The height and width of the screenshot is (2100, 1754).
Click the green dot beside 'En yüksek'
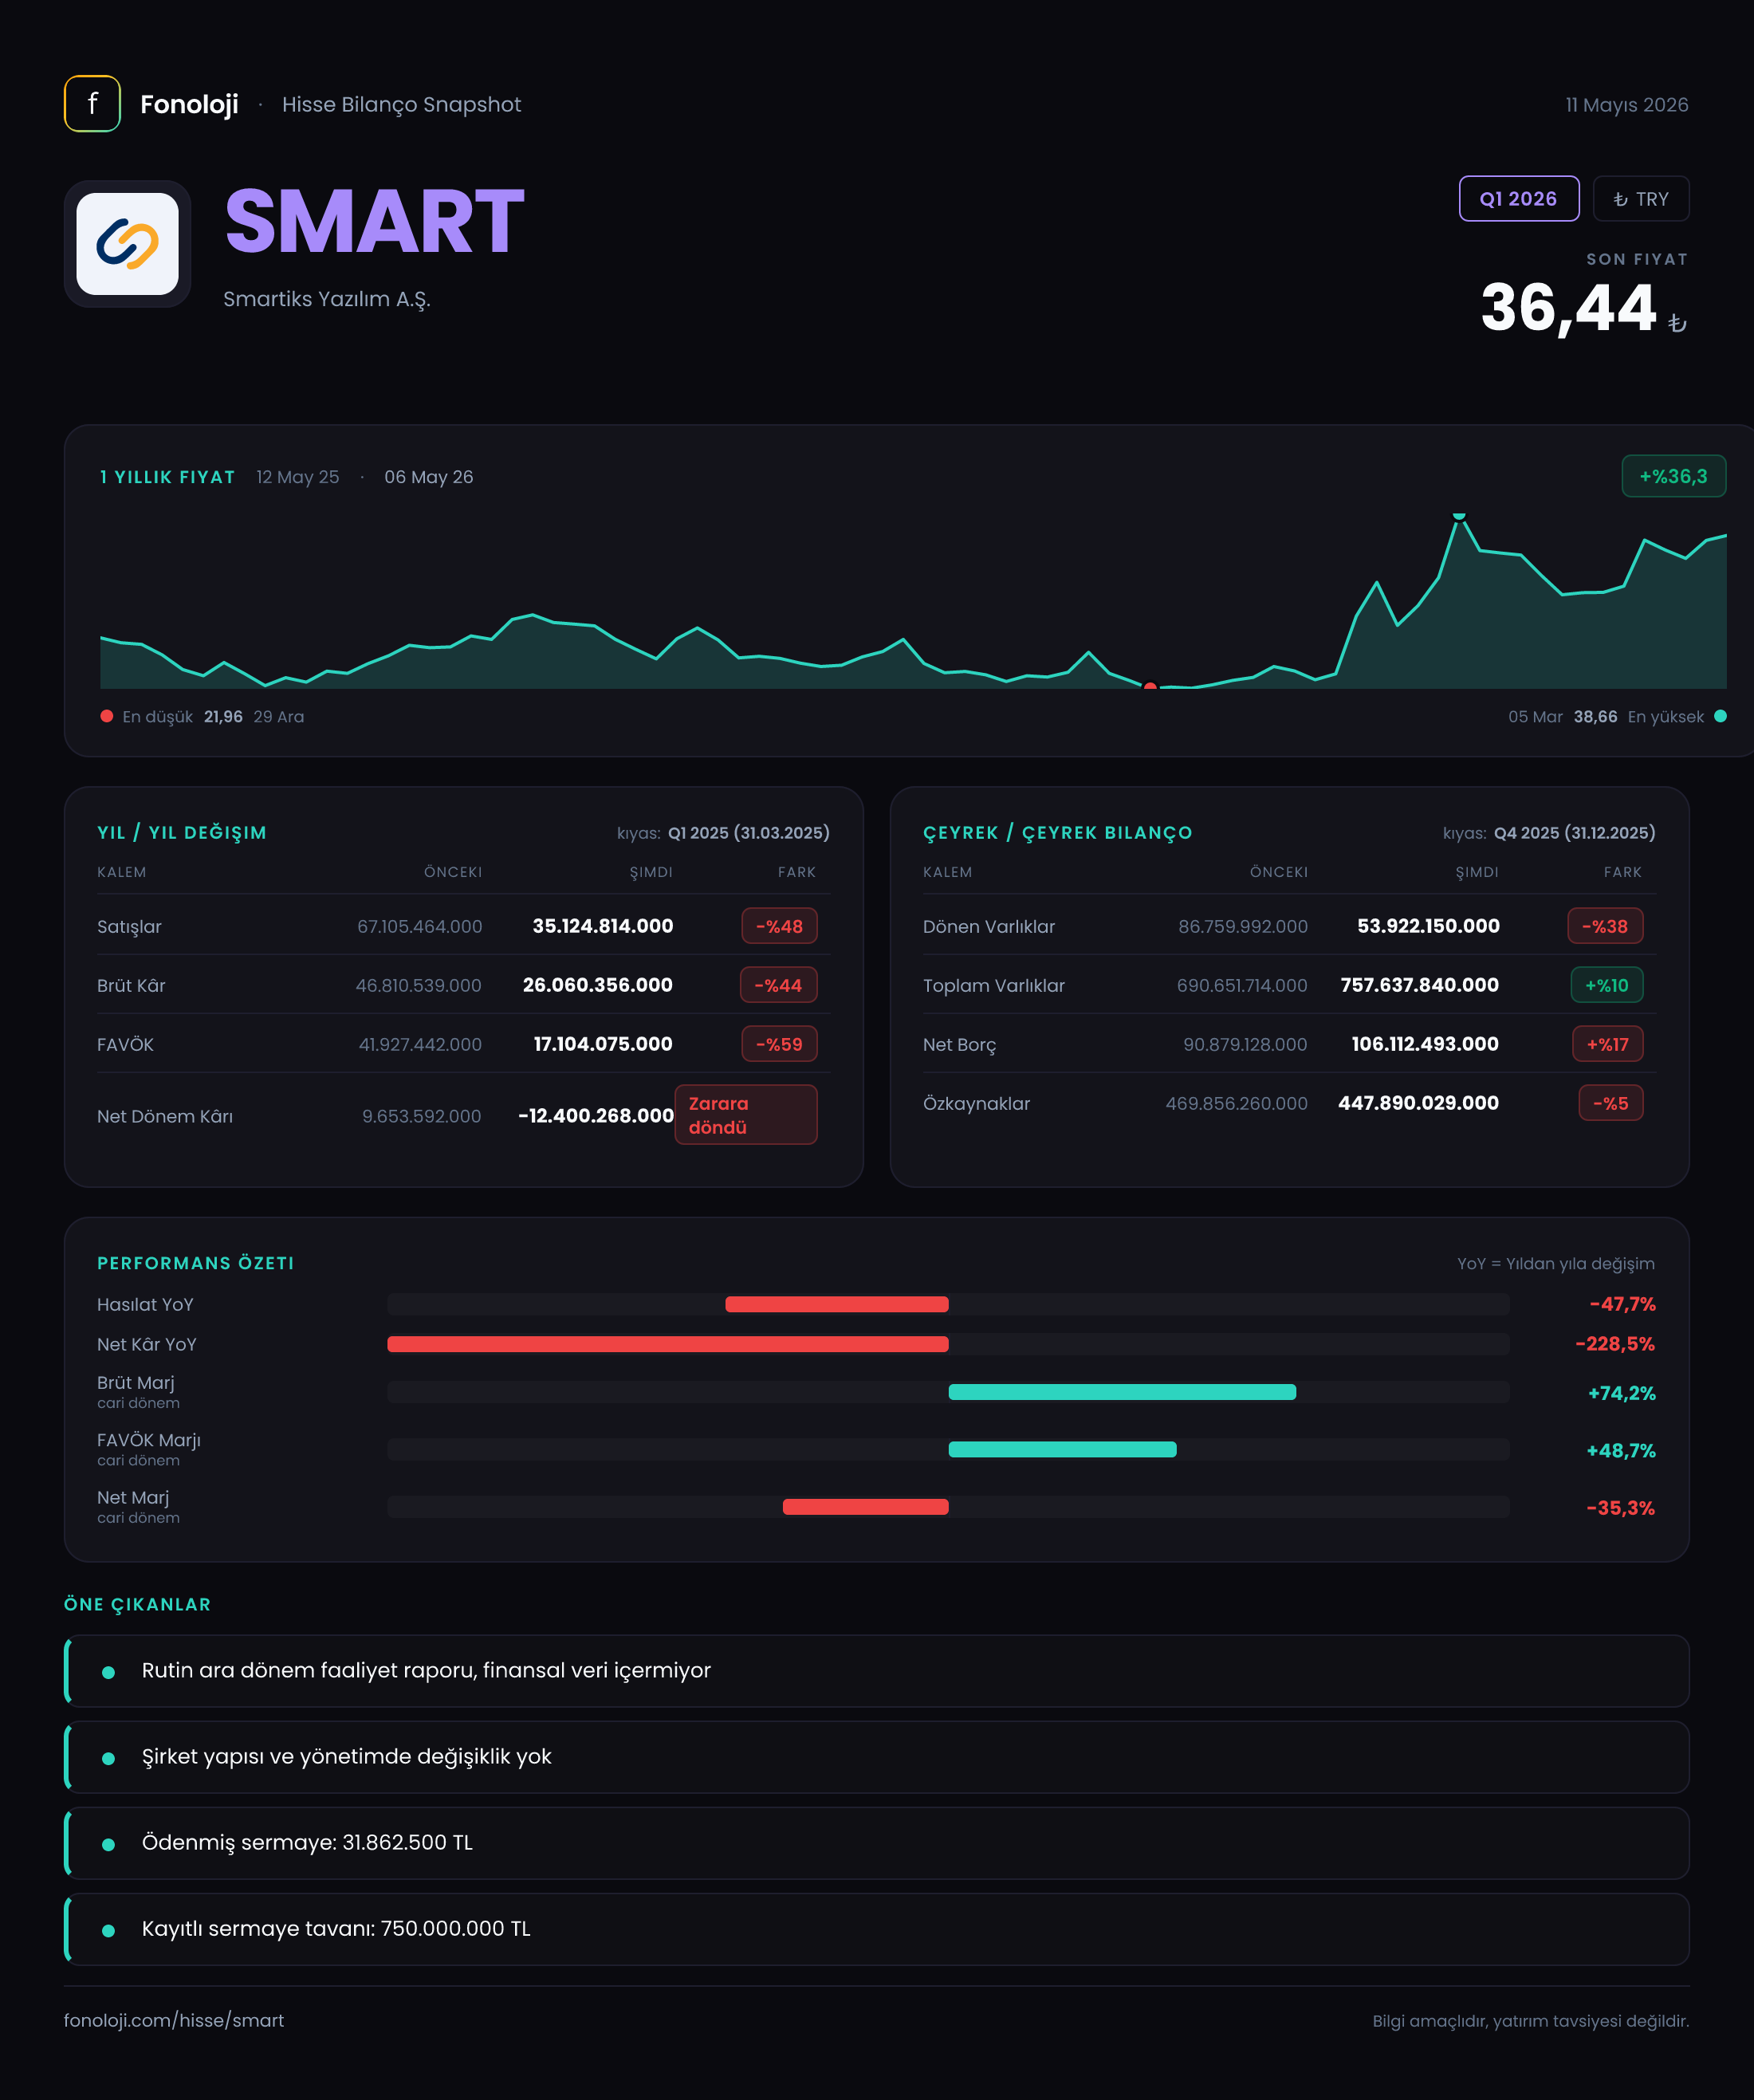coord(1720,716)
